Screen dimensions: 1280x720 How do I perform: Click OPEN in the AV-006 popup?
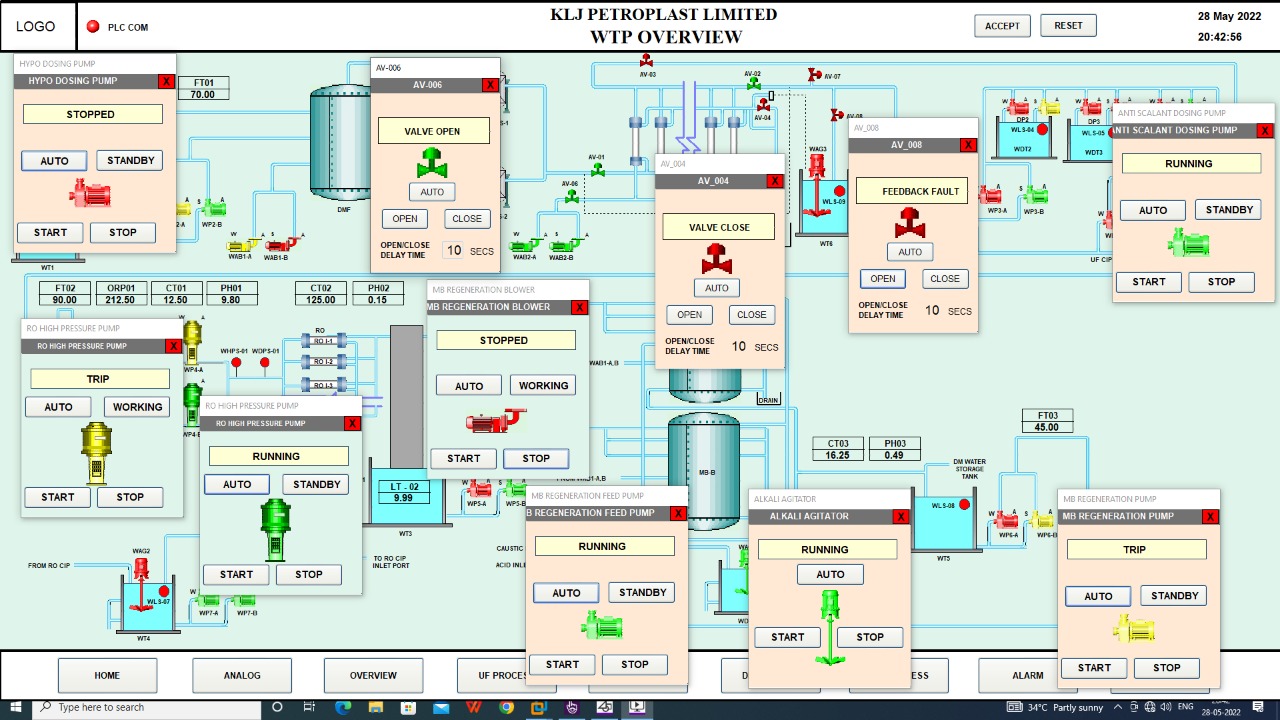tap(405, 219)
